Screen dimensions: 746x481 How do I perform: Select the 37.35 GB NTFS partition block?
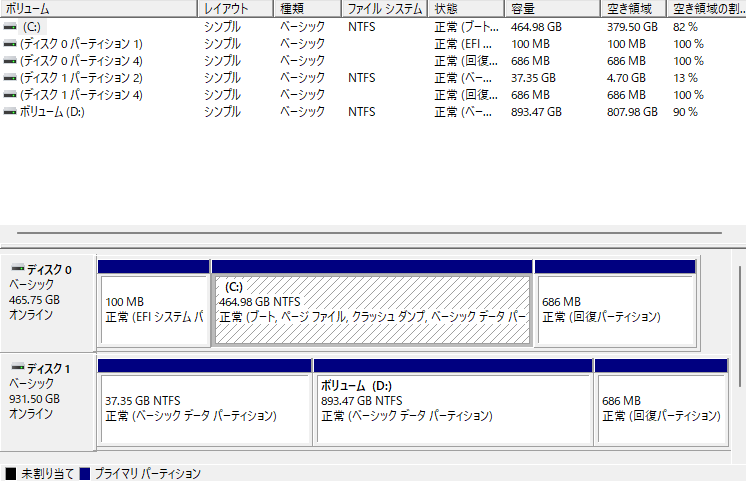(204, 408)
